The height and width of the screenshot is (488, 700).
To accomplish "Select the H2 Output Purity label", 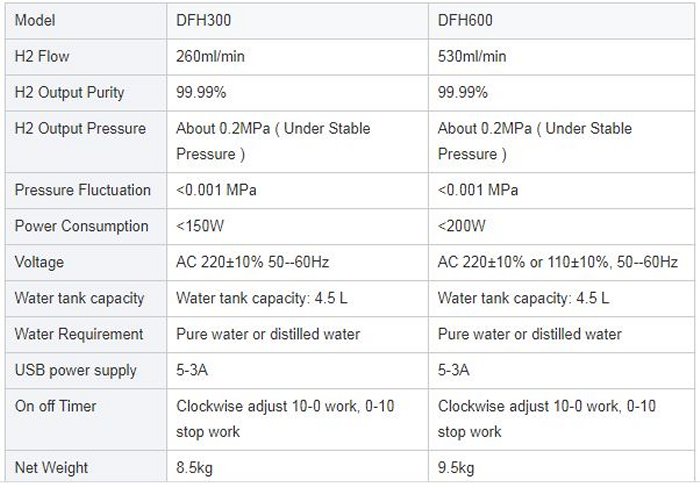I will point(69,93).
